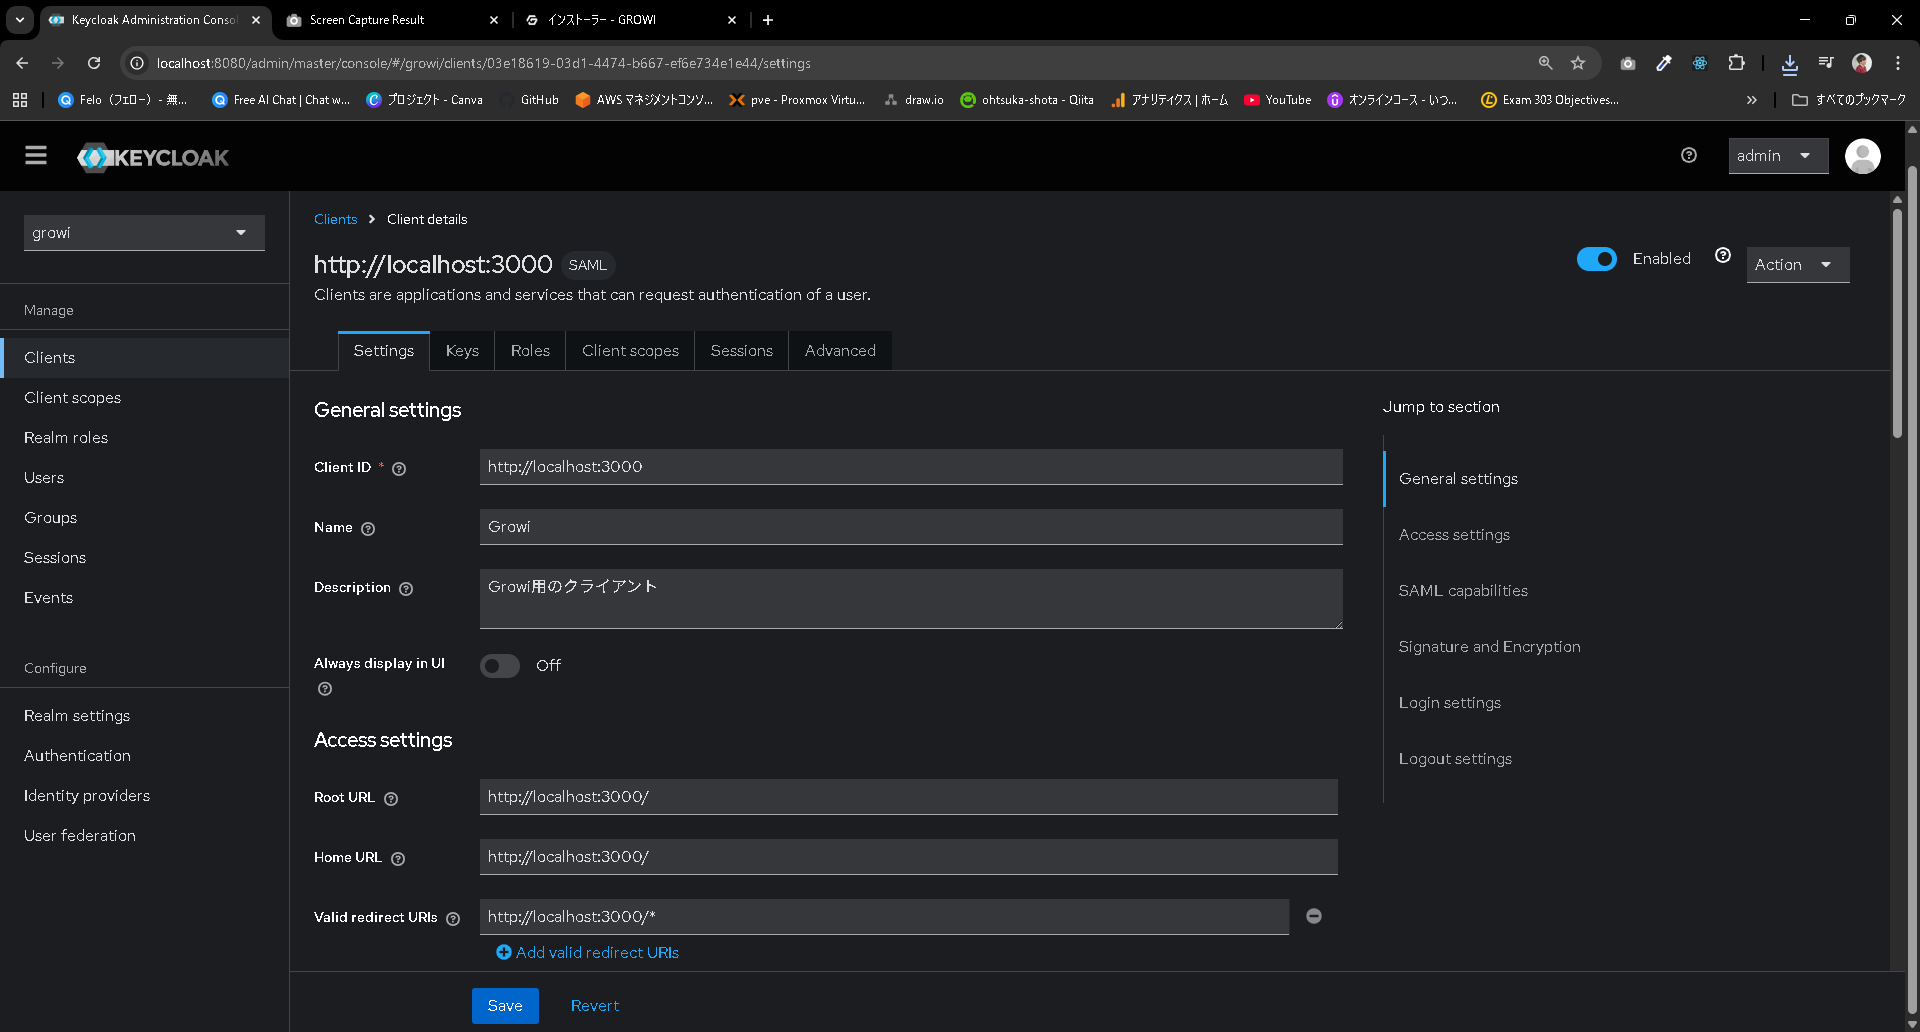Toggle the client Enabled switch
The image size is (1920, 1032).
1596,259
